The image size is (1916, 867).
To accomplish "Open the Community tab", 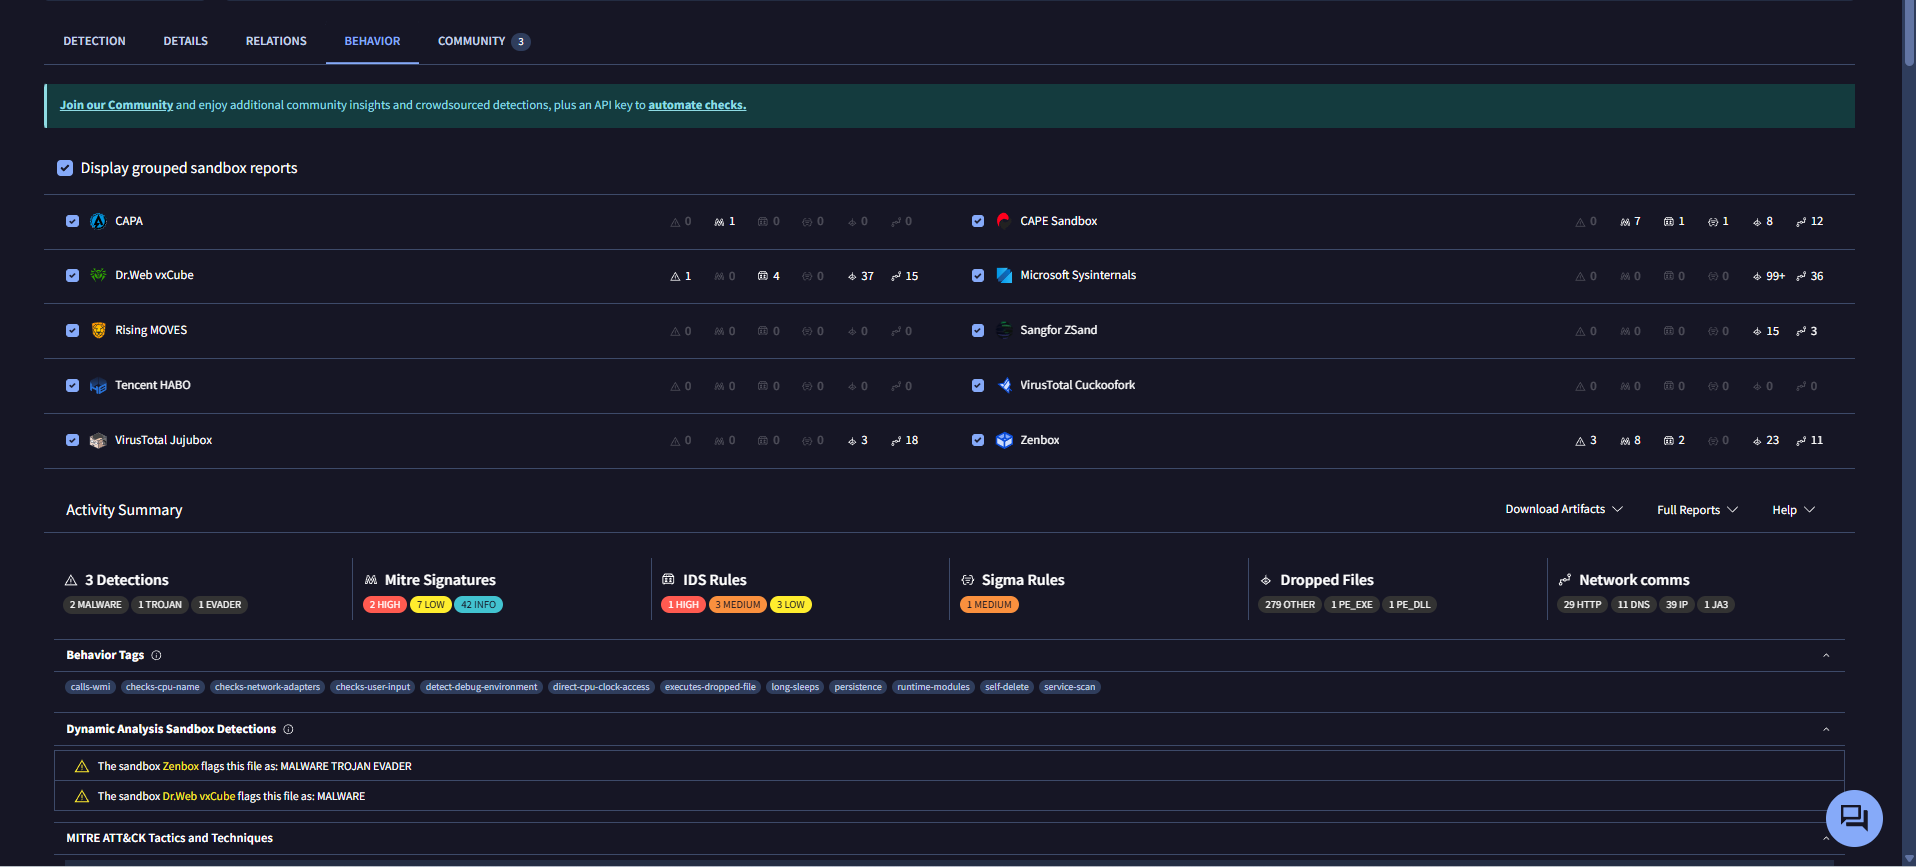I will pyautogui.click(x=484, y=41).
